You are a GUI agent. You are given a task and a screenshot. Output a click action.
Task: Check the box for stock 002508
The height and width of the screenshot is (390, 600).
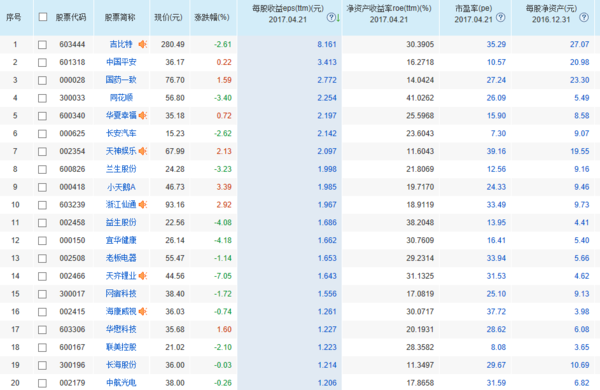[42, 258]
